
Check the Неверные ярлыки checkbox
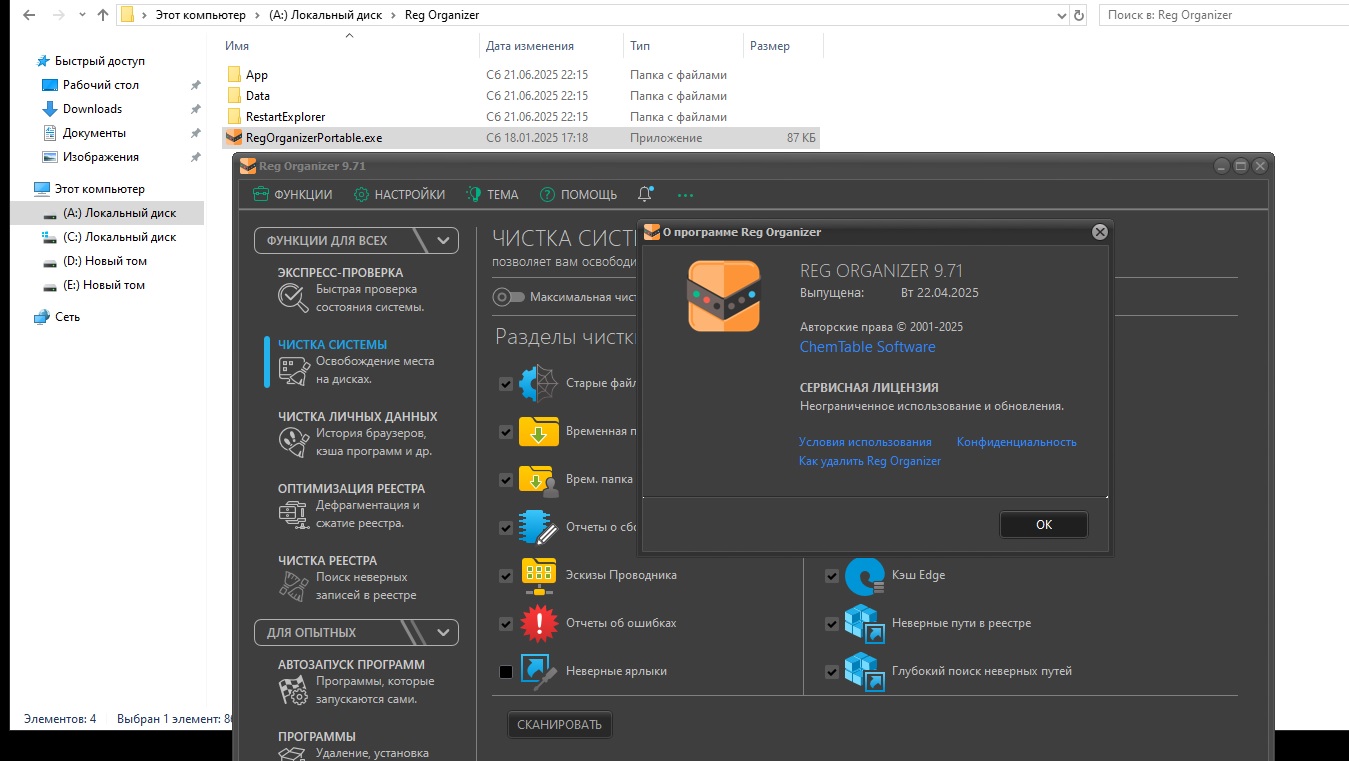point(506,672)
